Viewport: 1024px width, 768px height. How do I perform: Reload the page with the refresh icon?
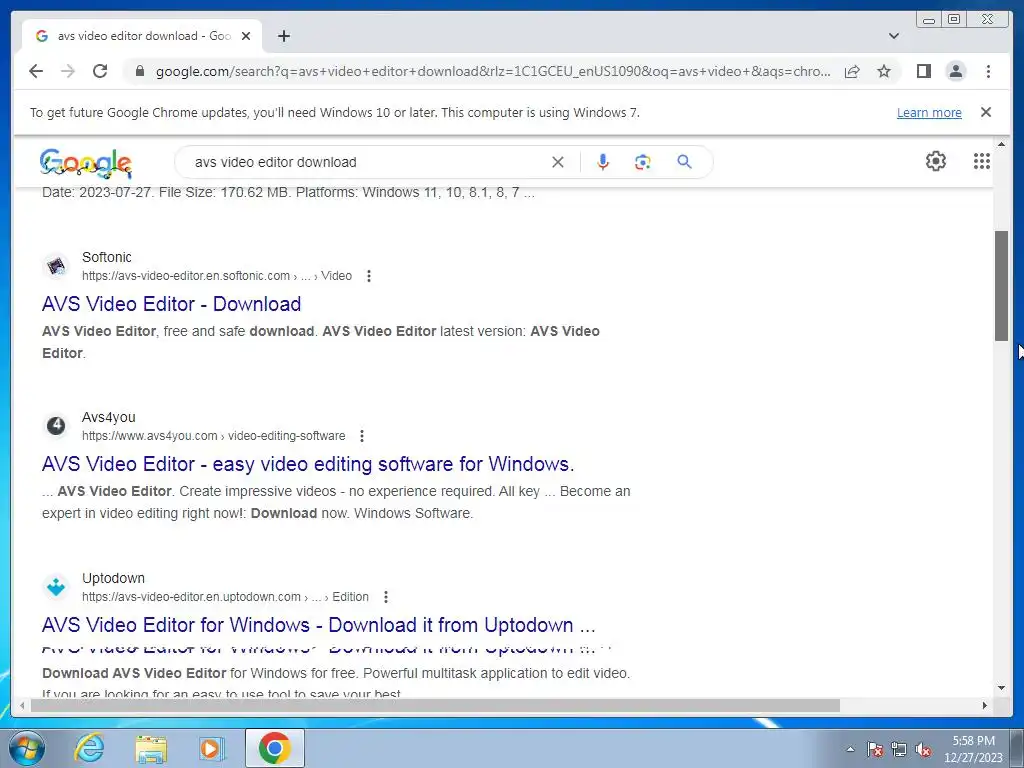point(100,71)
